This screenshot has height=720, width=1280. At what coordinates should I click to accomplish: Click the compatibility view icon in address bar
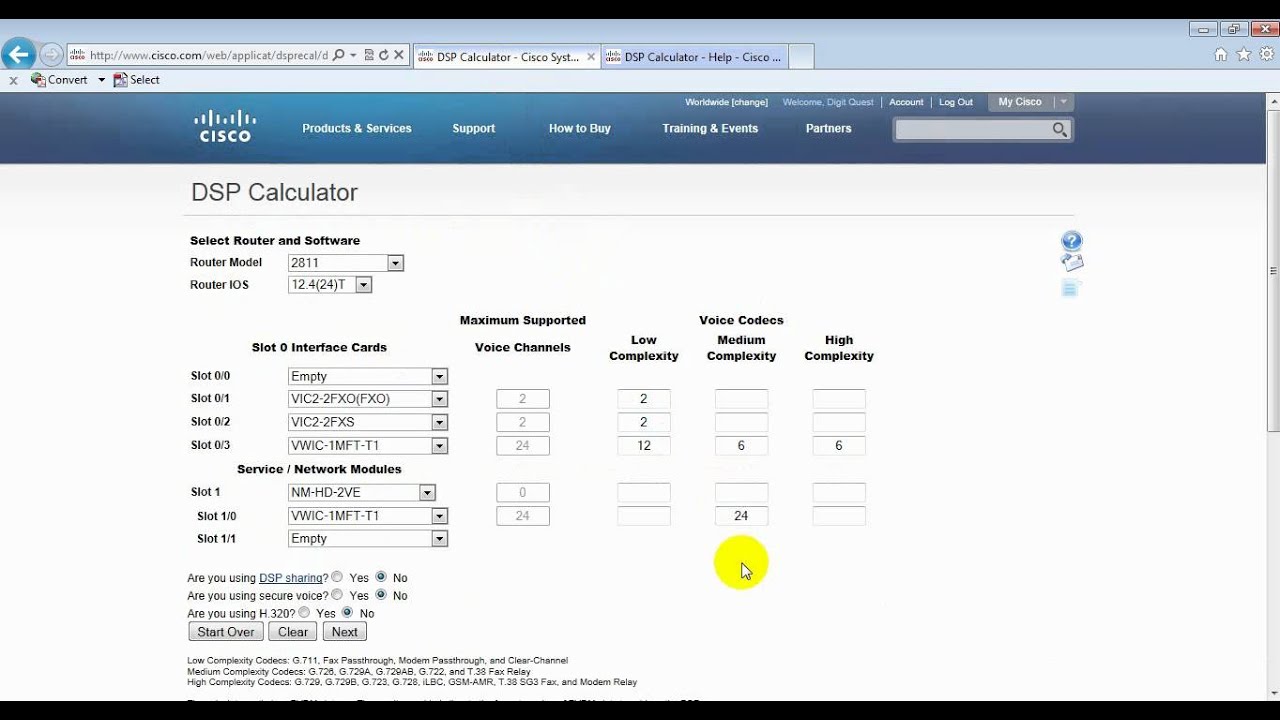pyautogui.click(x=369, y=56)
